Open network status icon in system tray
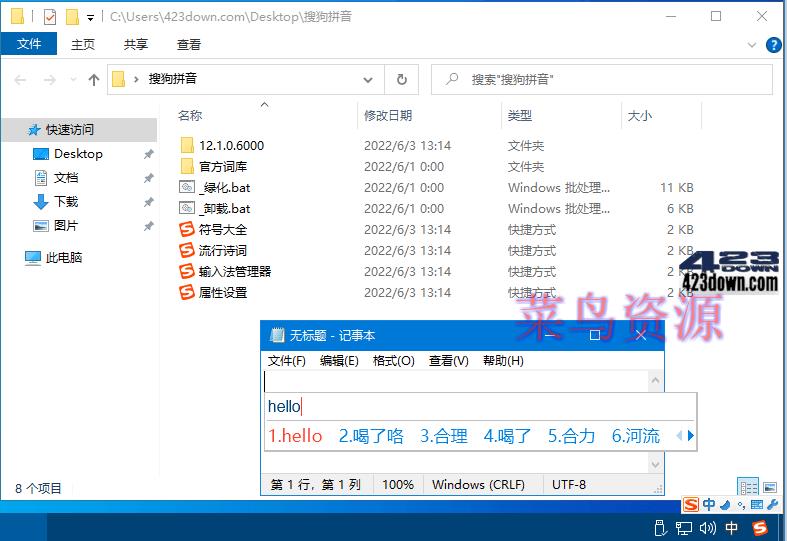This screenshot has height=541, width=787. tap(684, 528)
